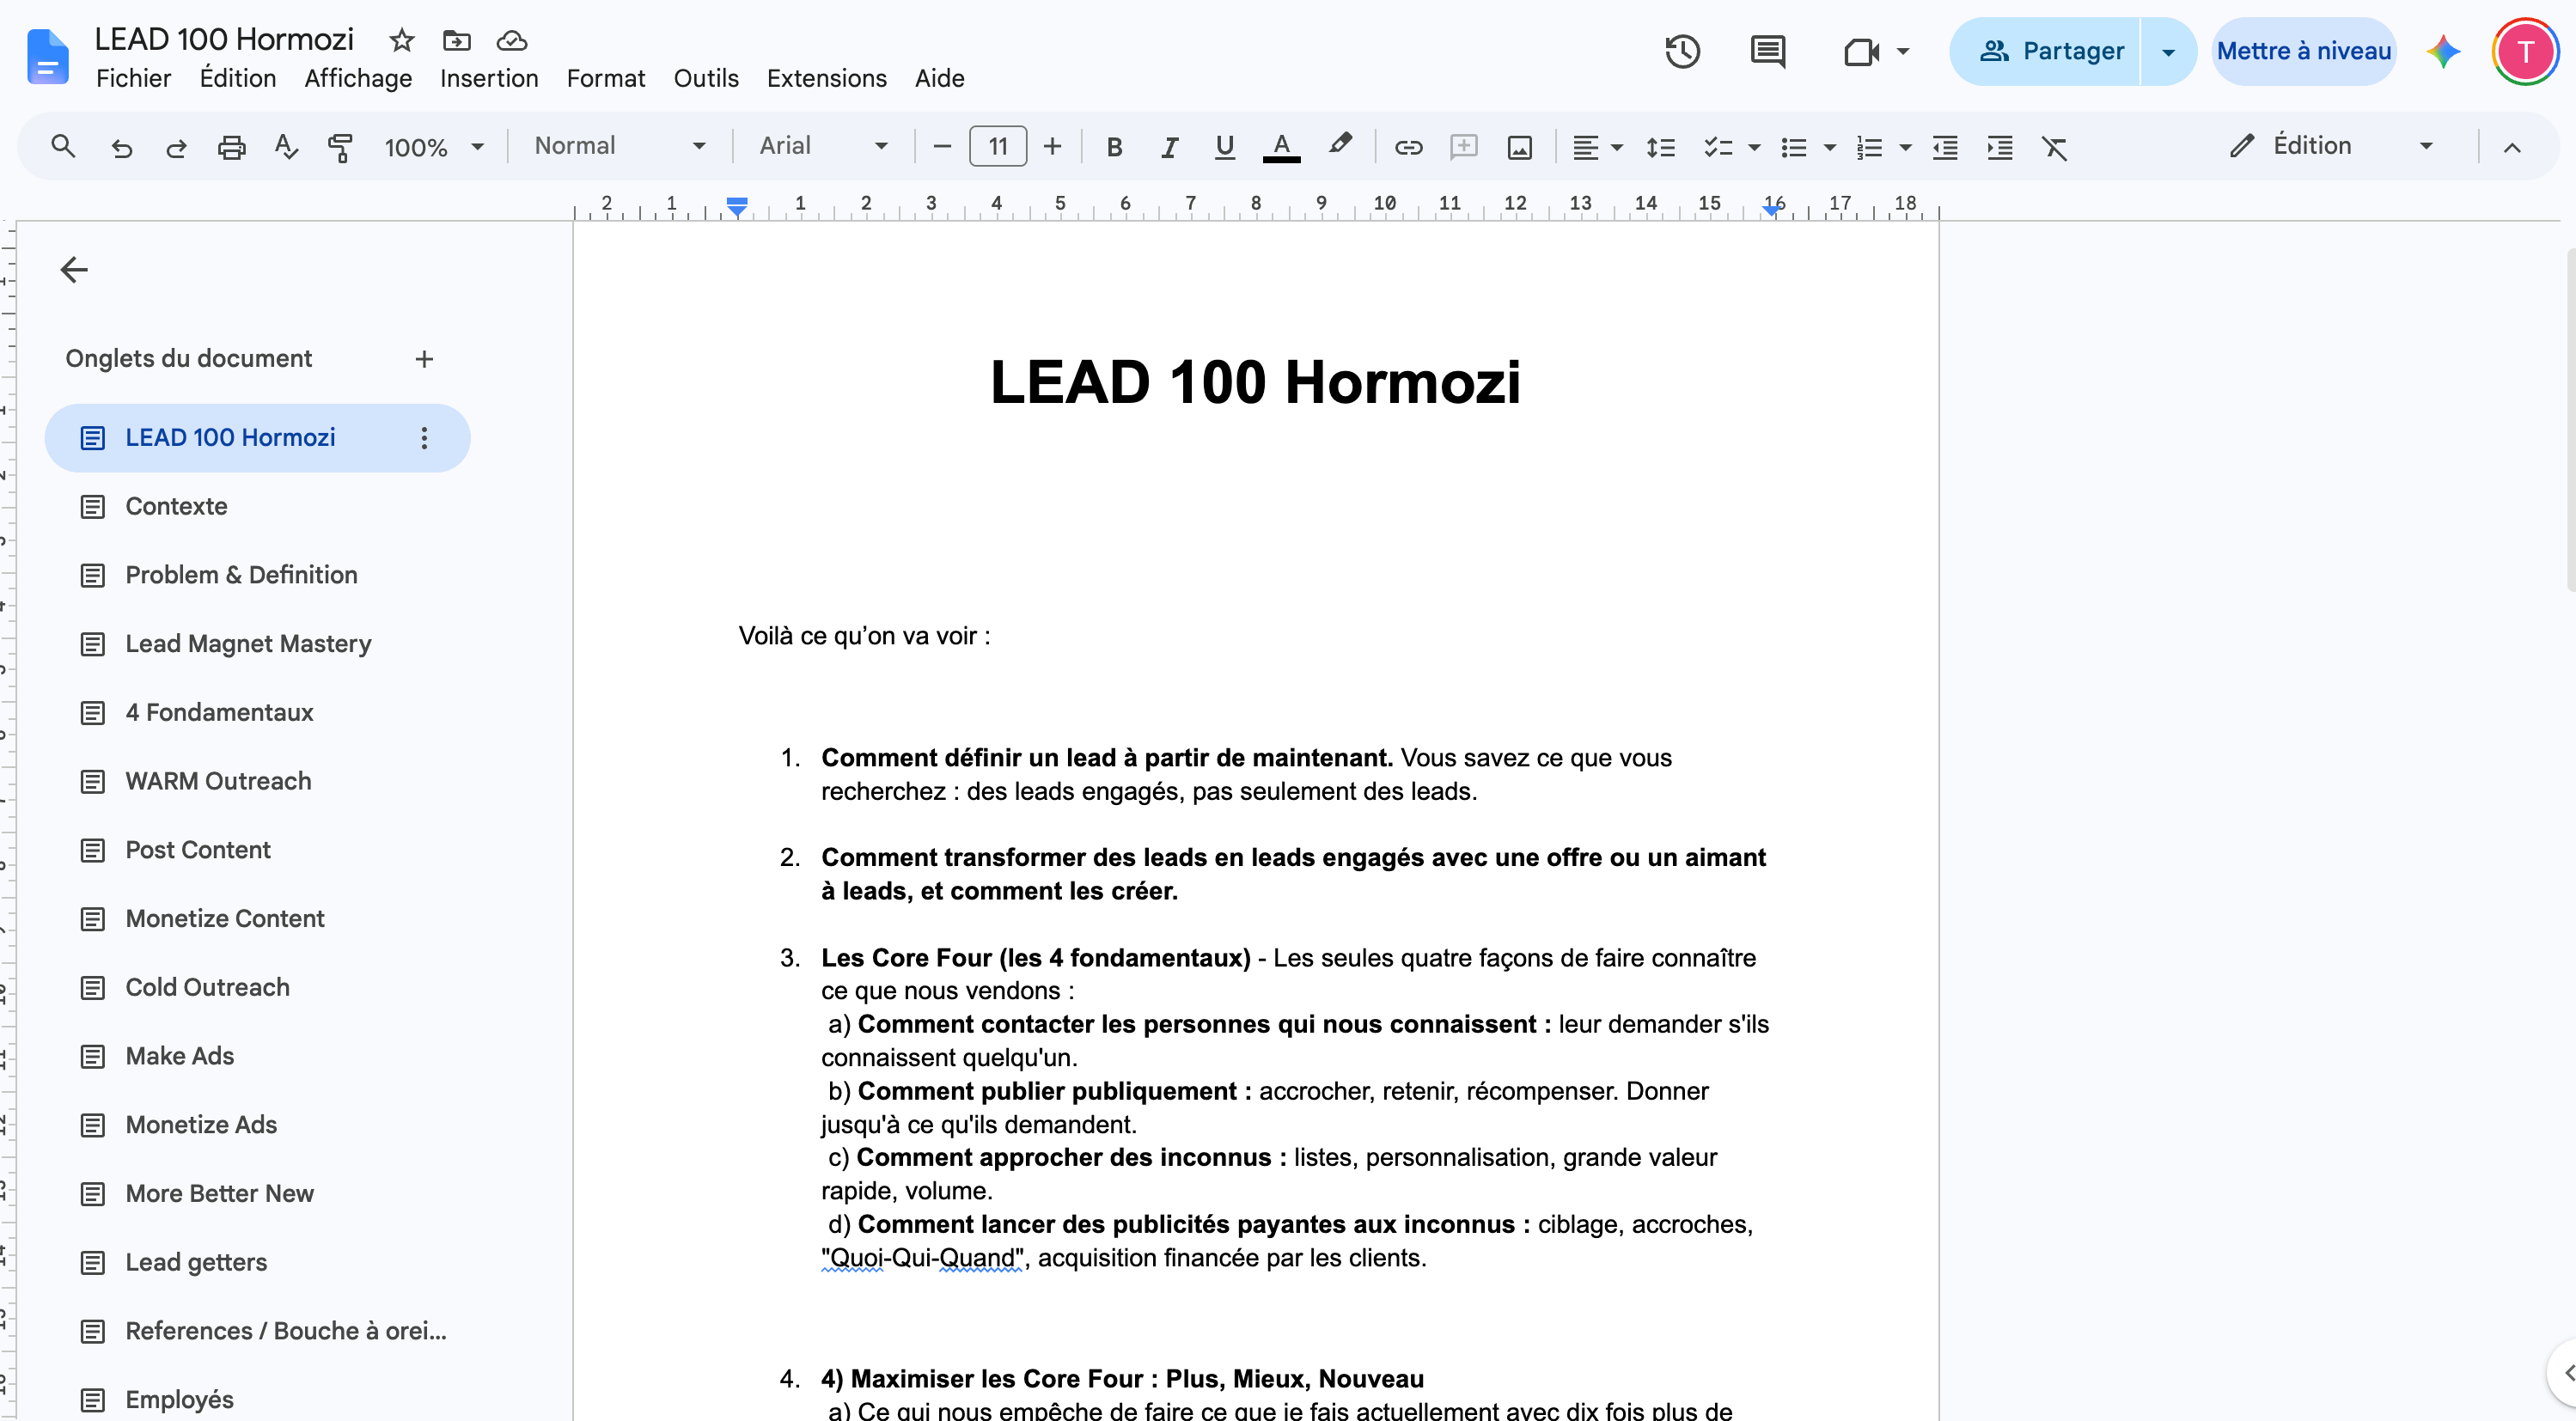Check the cloud save status icon
Image resolution: width=2576 pixels, height=1421 pixels.
coord(512,40)
